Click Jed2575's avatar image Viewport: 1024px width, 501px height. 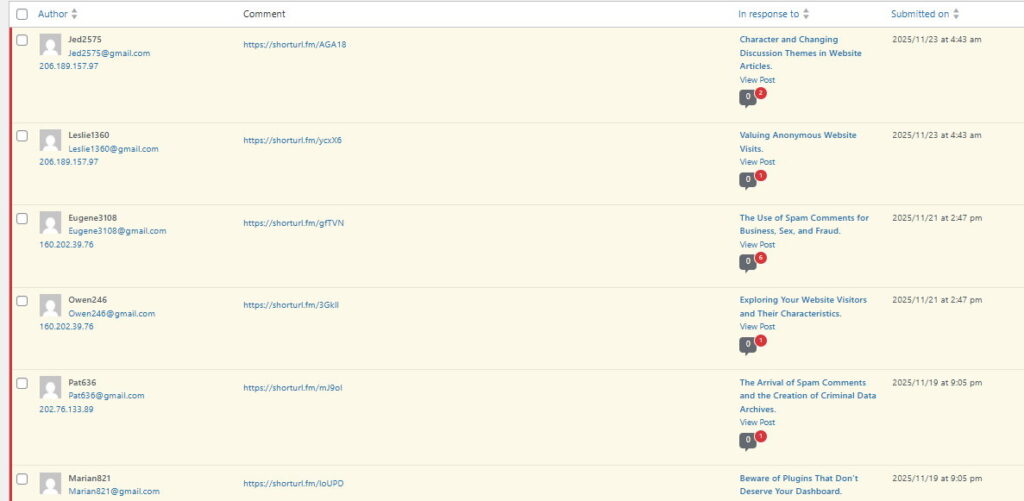click(x=50, y=45)
